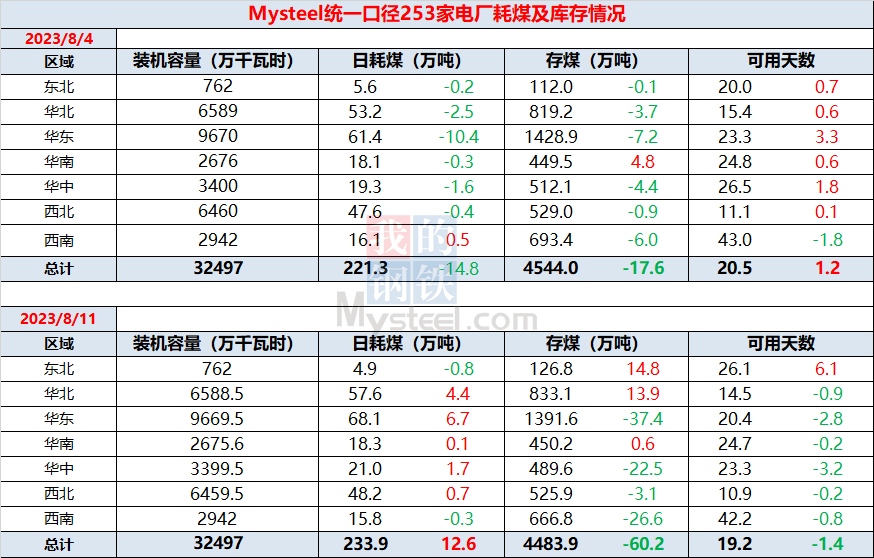
Task: Click the stock value "450.2"
Action: tap(551, 444)
